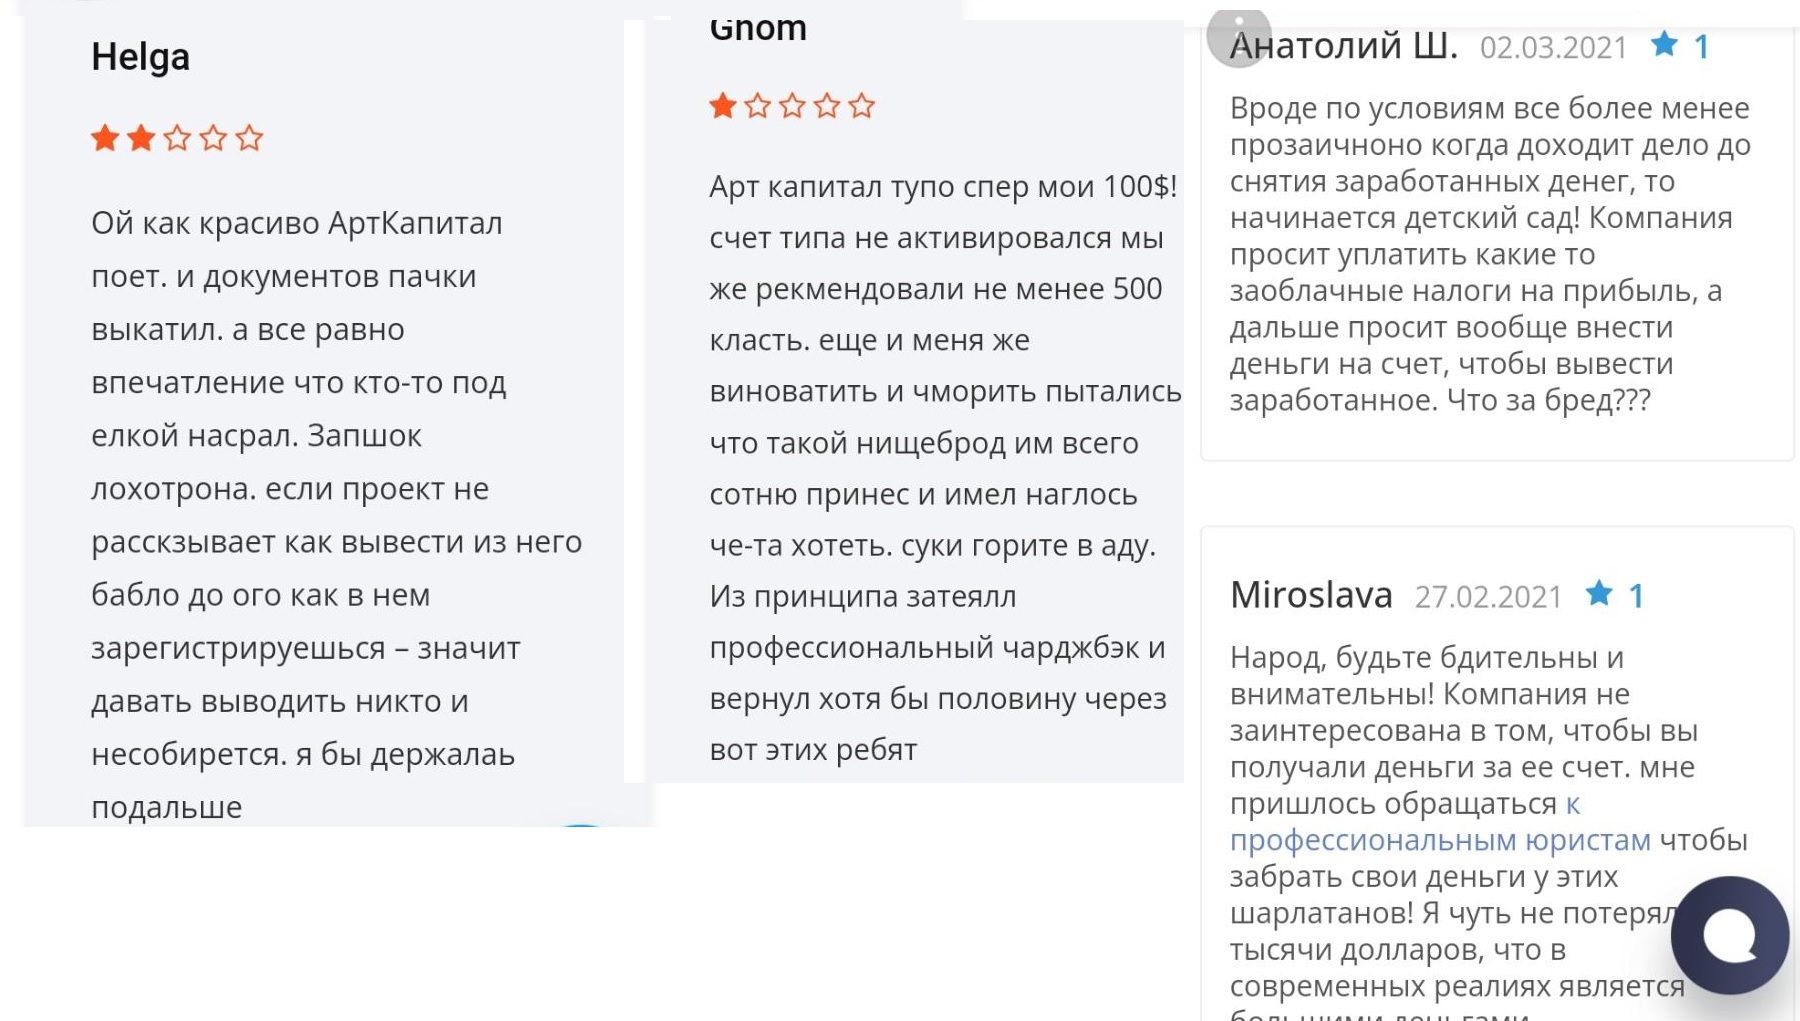Click the like count '1' on Miroslava's review
The image size is (1800, 1021).
click(x=1636, y=595)
